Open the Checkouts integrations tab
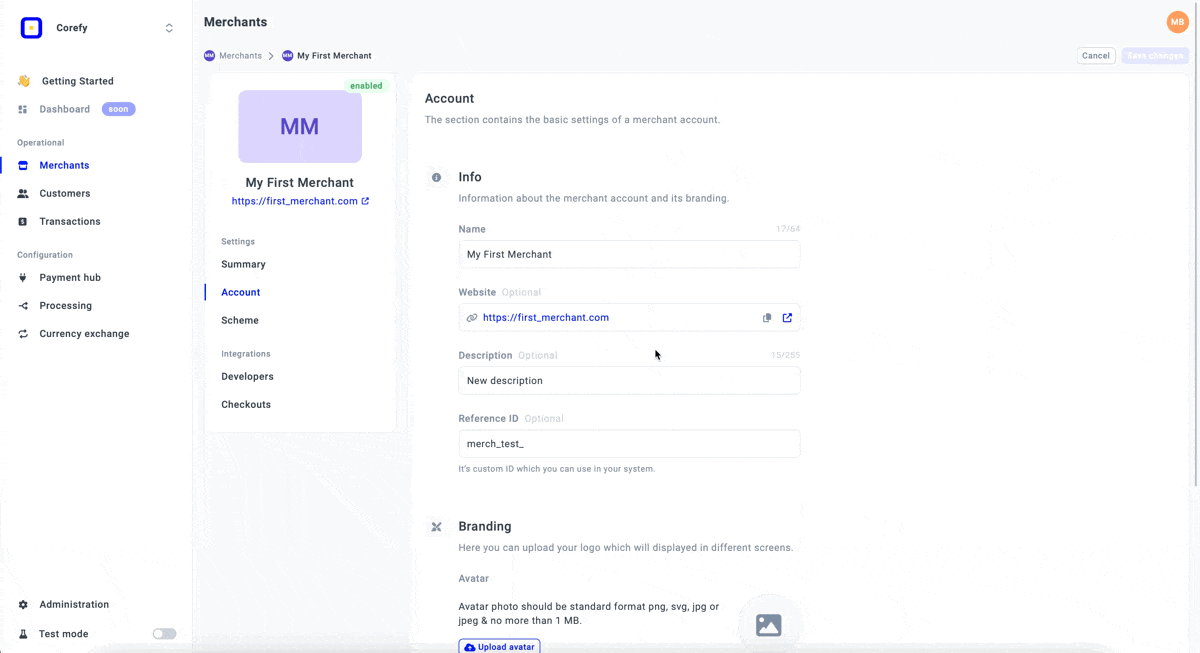The width and height of the screenshot is (1200, 653). [x=246, y=404]
